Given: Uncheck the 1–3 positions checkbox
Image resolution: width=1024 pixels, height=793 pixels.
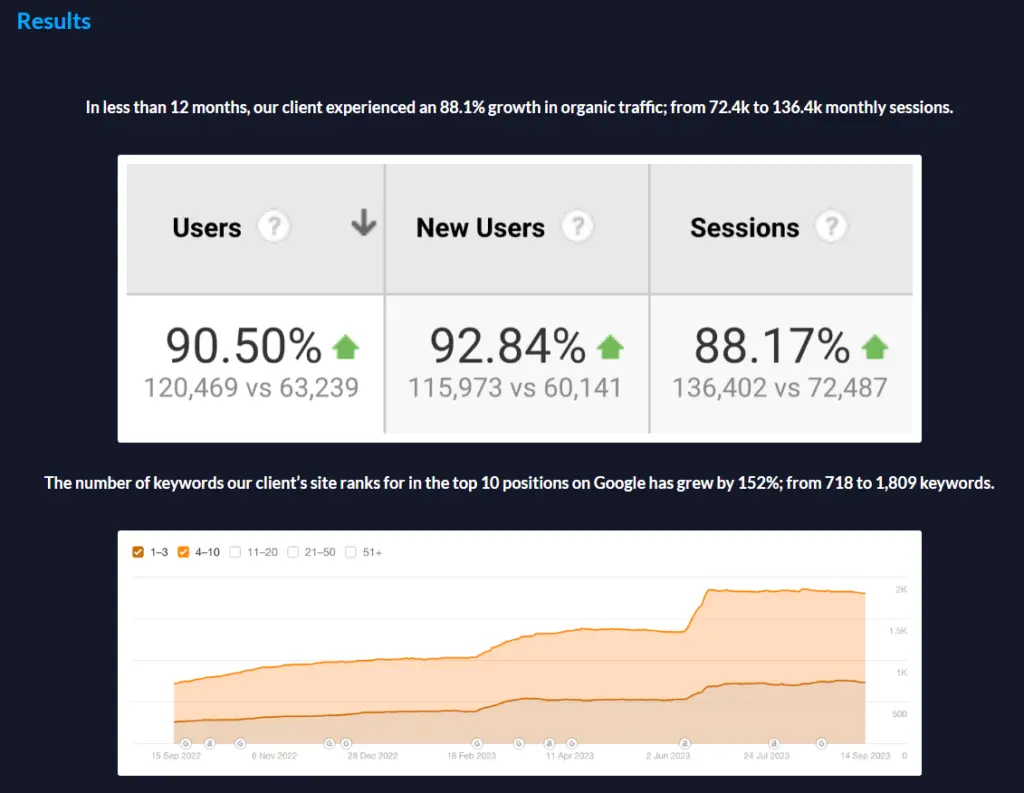Looking at the screenshot, I should point(138,552).
